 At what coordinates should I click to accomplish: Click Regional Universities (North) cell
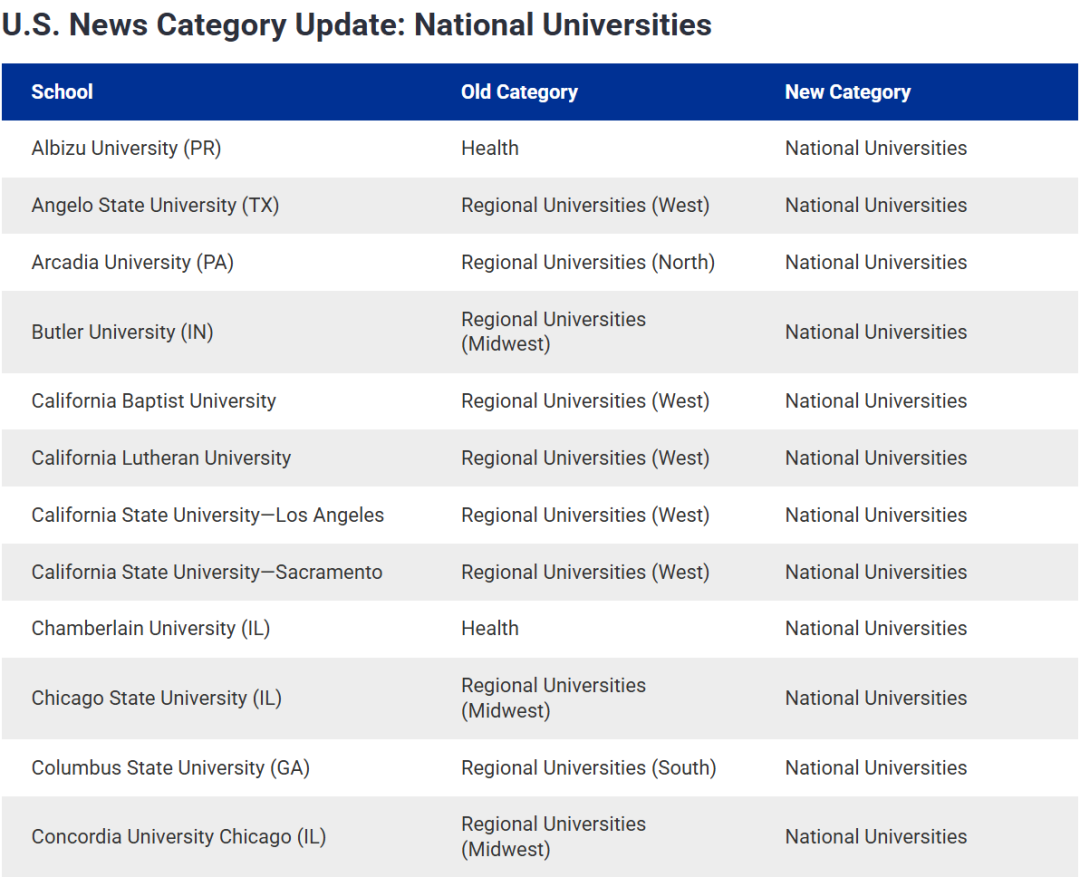click(x=588, y=262)
